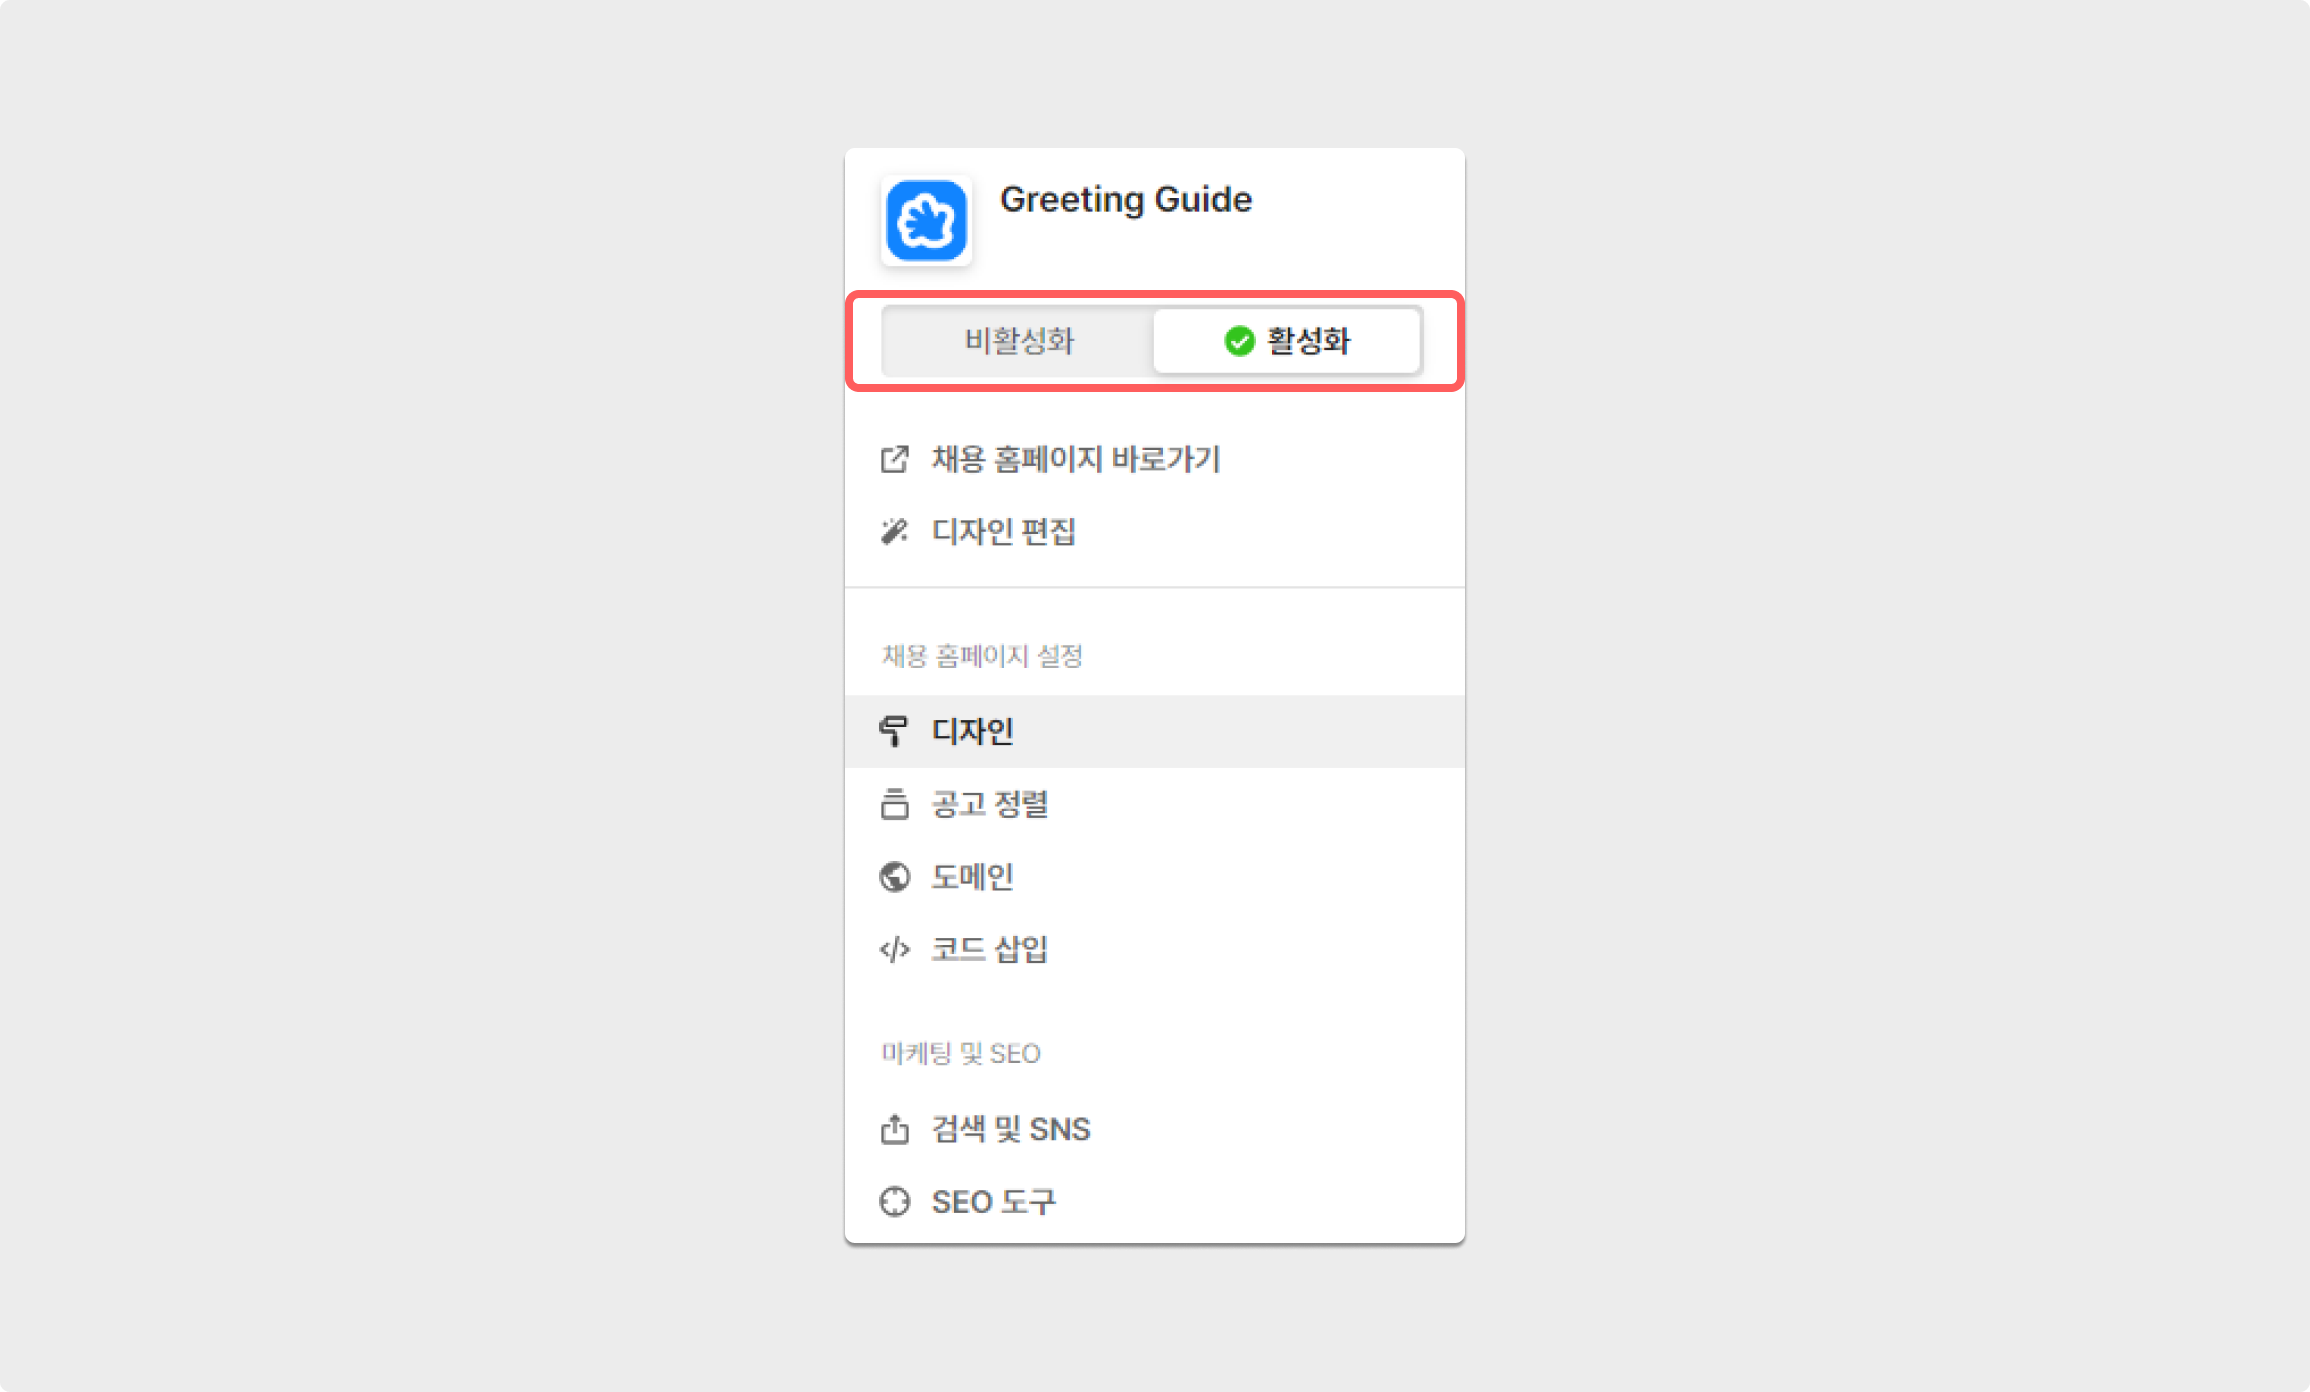The image size is (2310, 1392).
Task: Click the external link icon beside 채용 홈페이지 바로가기
Action: coord(894,459)
